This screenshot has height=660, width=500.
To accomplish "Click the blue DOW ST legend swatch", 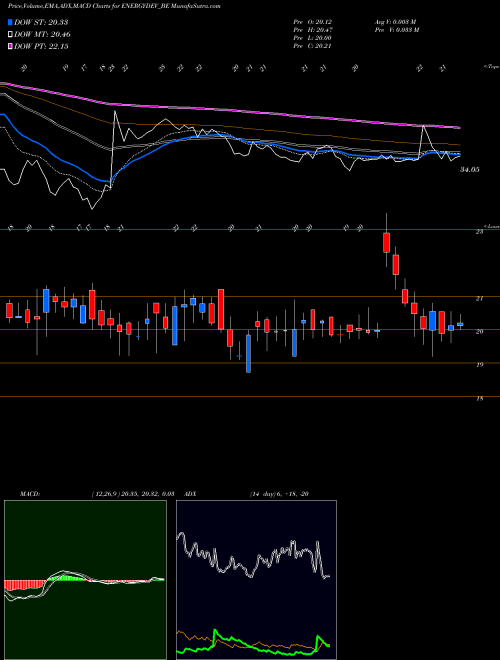I will 11,22.
